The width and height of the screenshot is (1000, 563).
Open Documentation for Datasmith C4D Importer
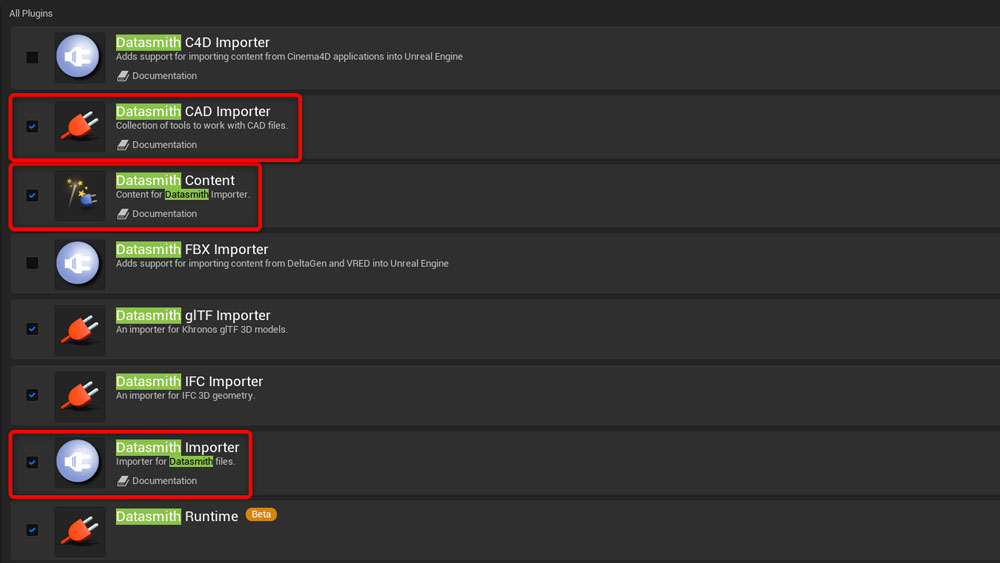coord(157,76)
